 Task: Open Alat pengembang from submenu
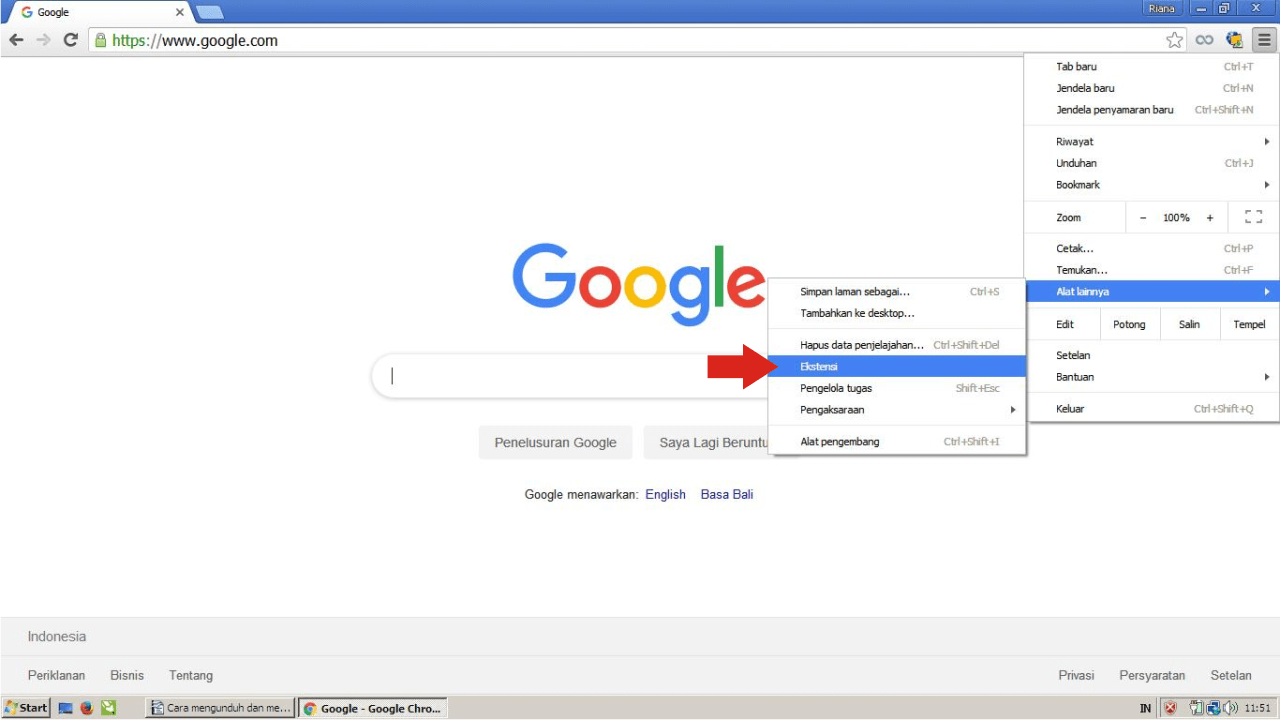pyautogui.click(x=897, y=442)
